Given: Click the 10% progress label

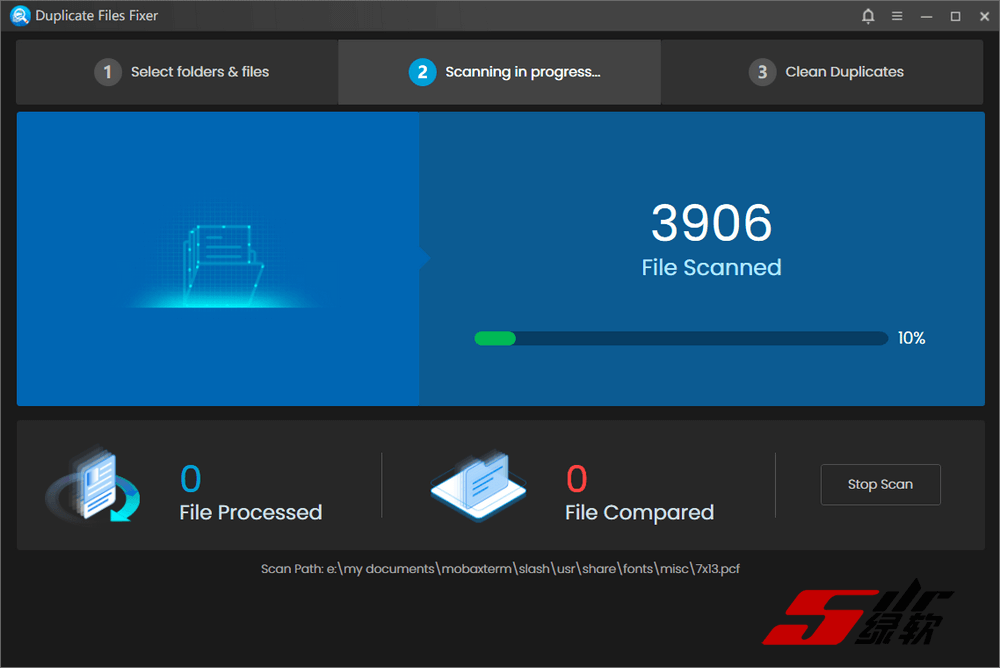Looking at the screenshot, I should tap(911, 338).
